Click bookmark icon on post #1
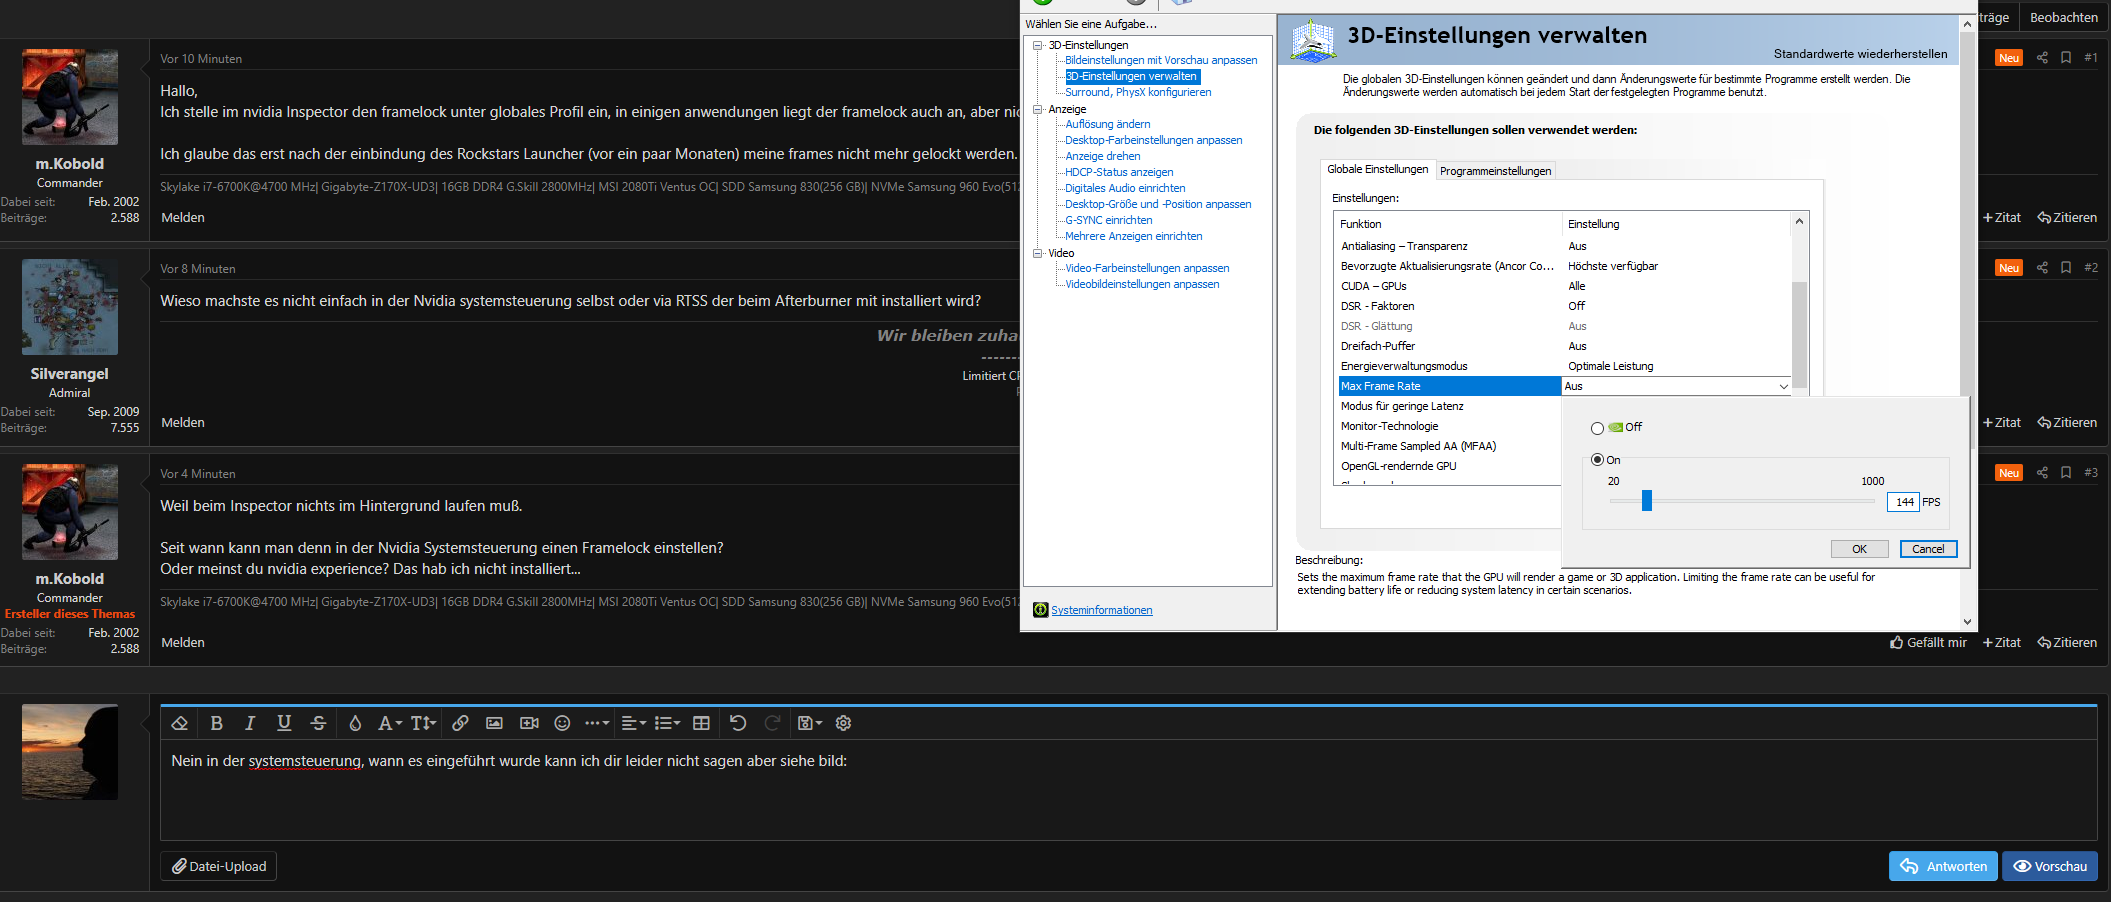The height and width of the screenshot is (902, 2111). (2066, 58)
